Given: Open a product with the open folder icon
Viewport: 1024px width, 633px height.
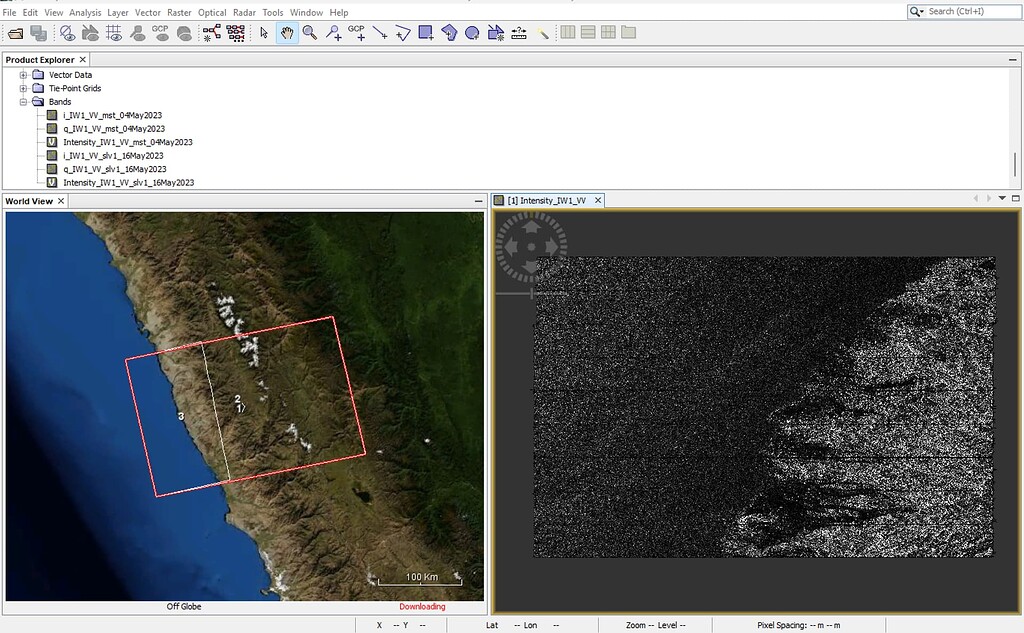Looking at the screenshot, I should coord(15,32).
